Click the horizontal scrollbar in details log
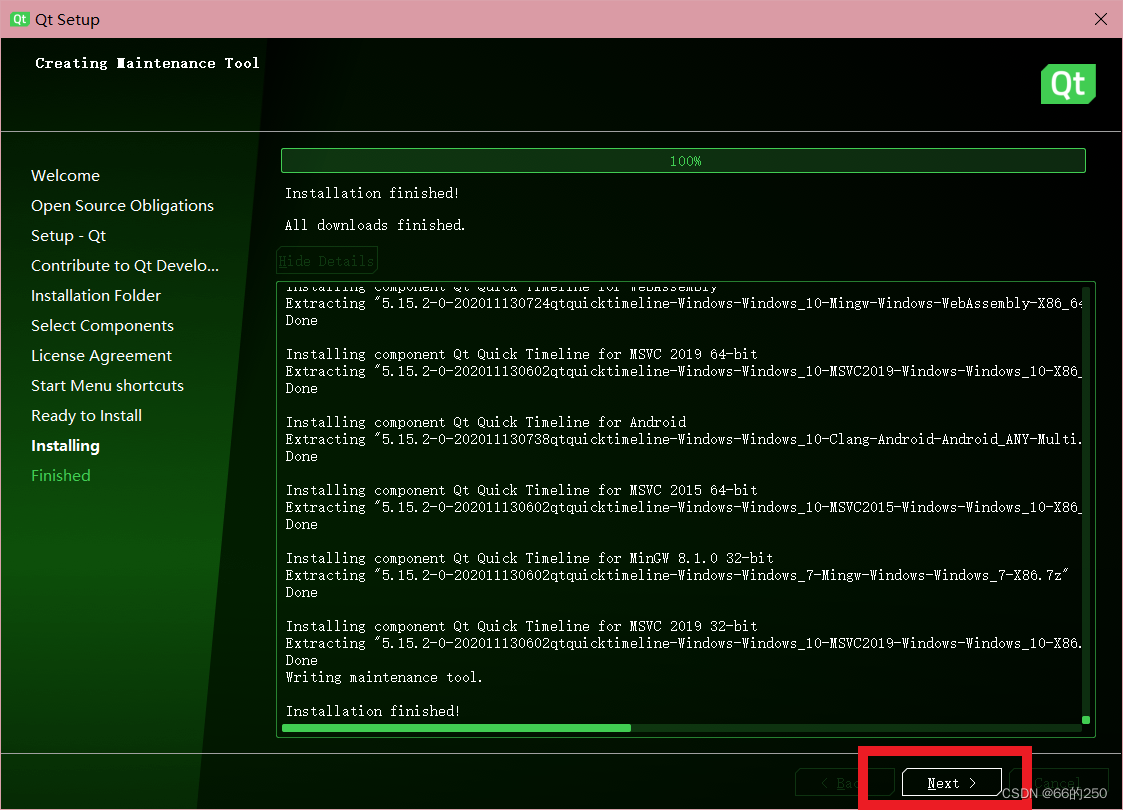Screen dimensions: 1123x810 point(456,728)
